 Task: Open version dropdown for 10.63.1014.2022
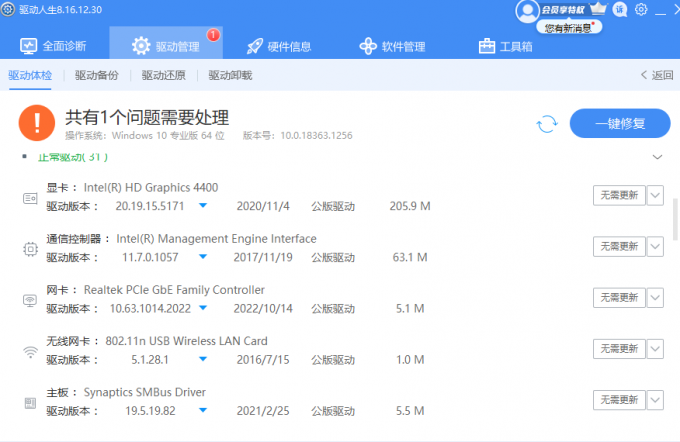pyautogui.click(x=203, y=308)
